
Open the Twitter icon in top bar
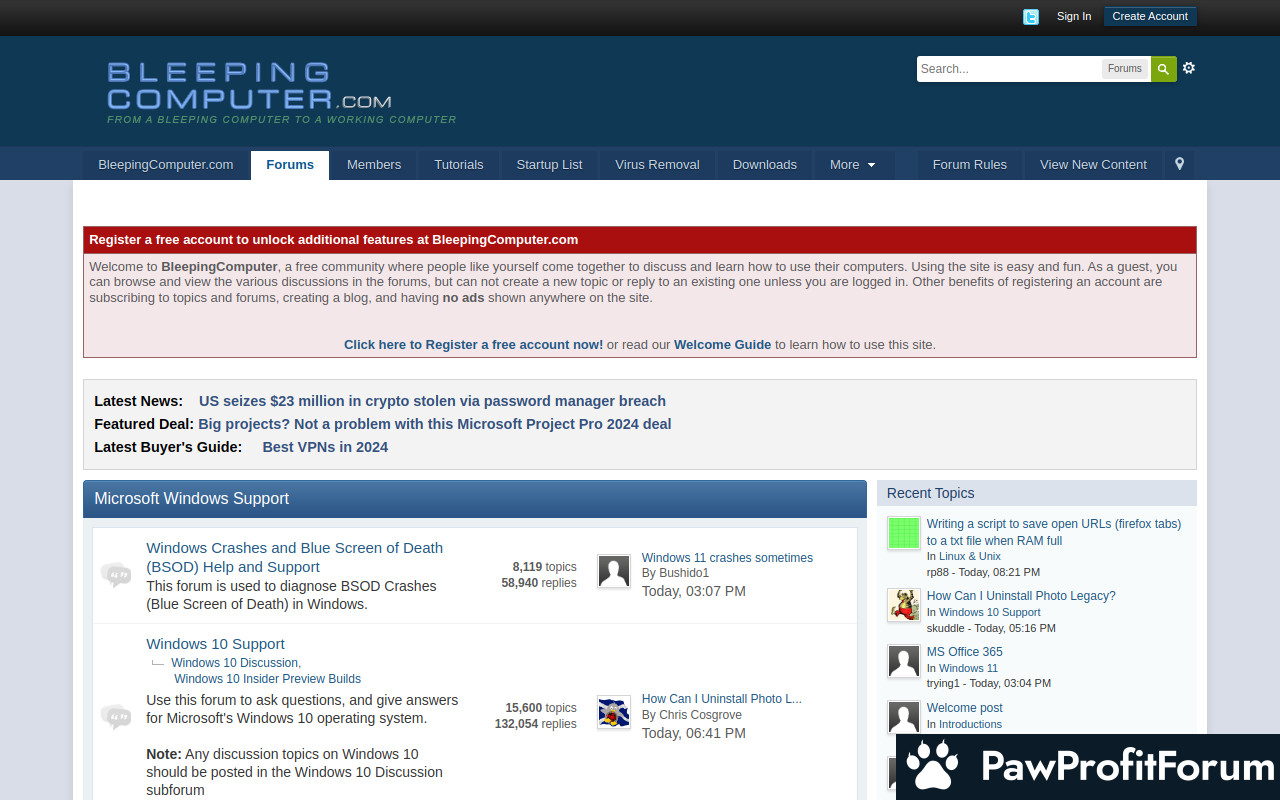click(x=1031, y=17)
